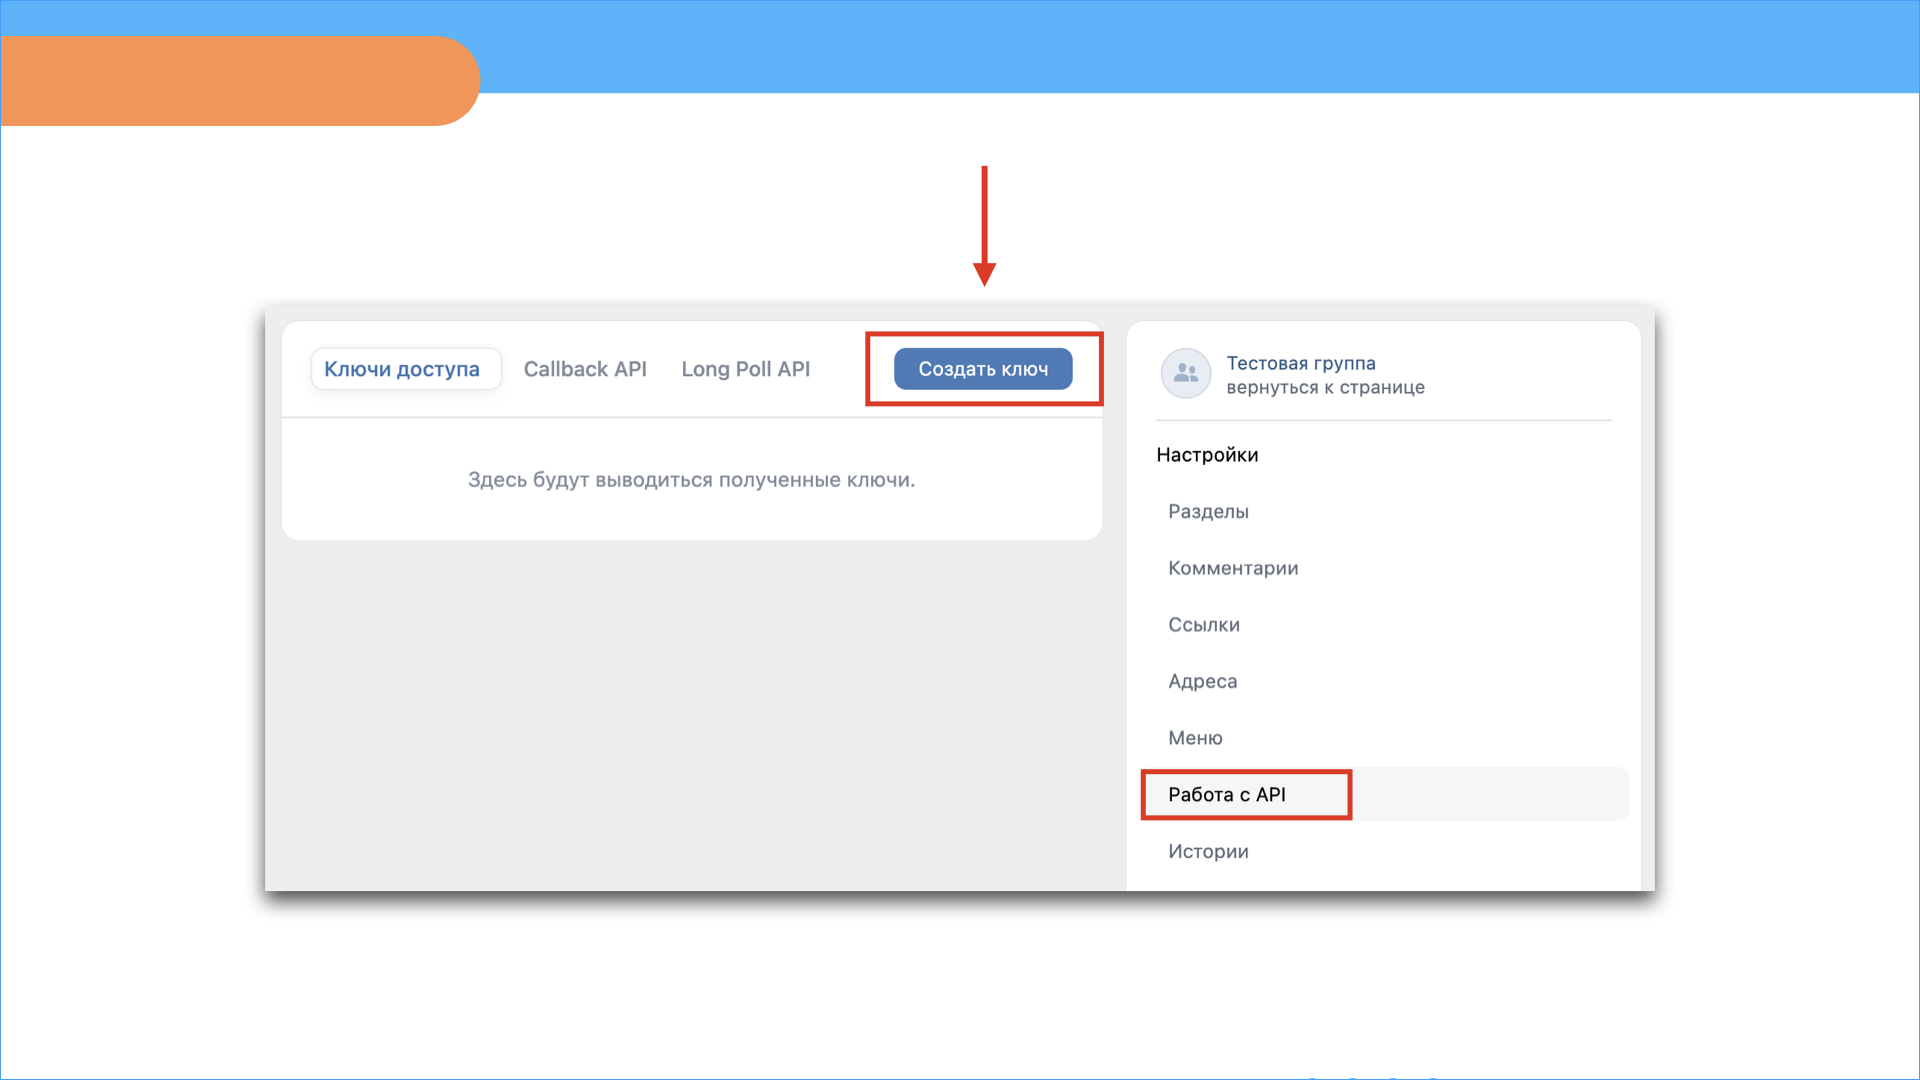
Task: Click the Здесь будут выводиться полученные ключи text
Action: pos(691,480)
